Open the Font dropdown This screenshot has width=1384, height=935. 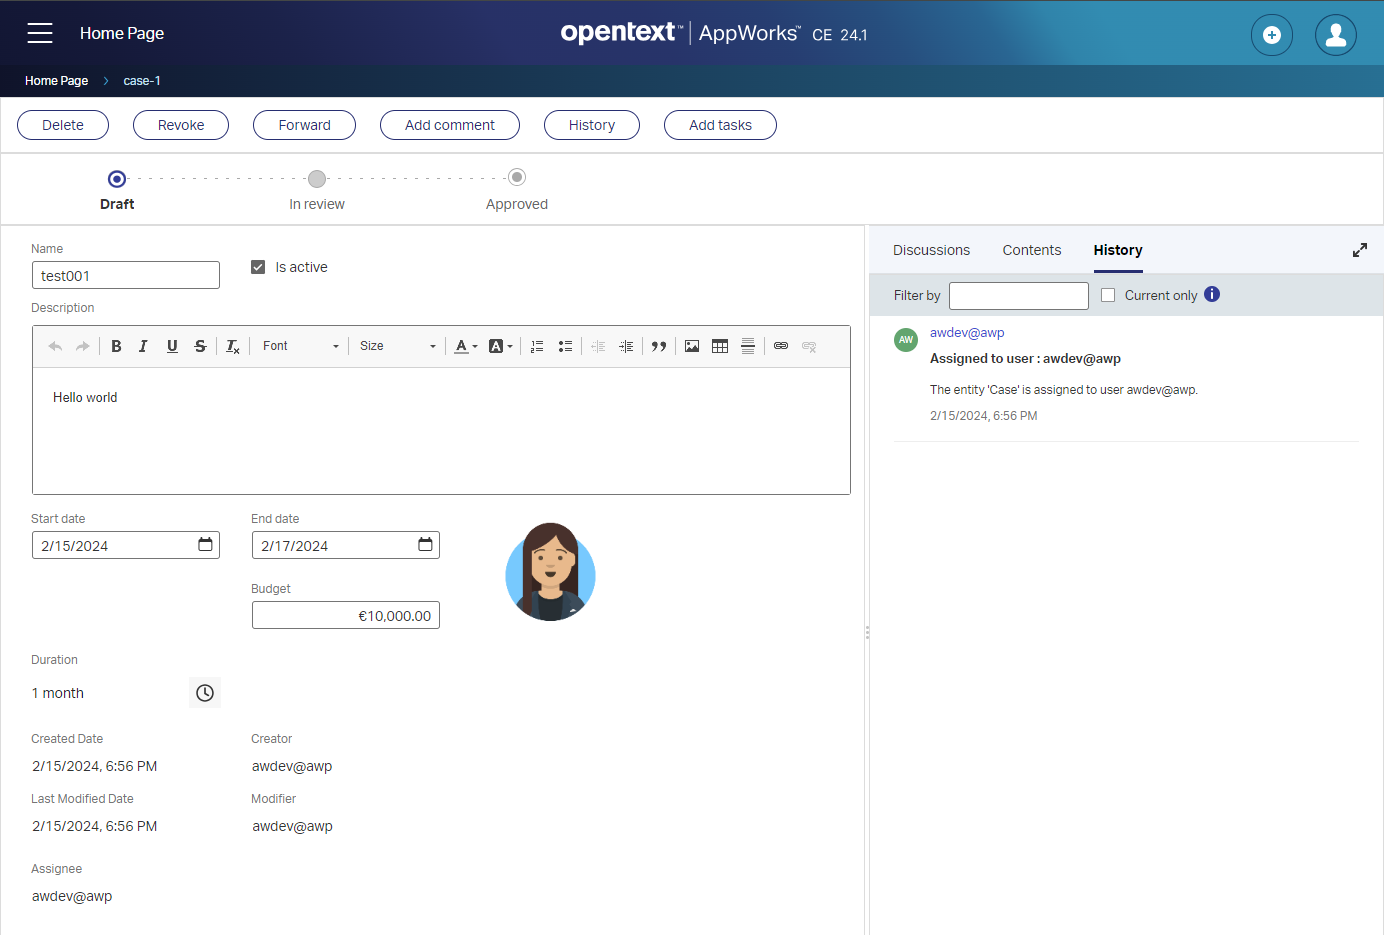click(x=300, y=346)
